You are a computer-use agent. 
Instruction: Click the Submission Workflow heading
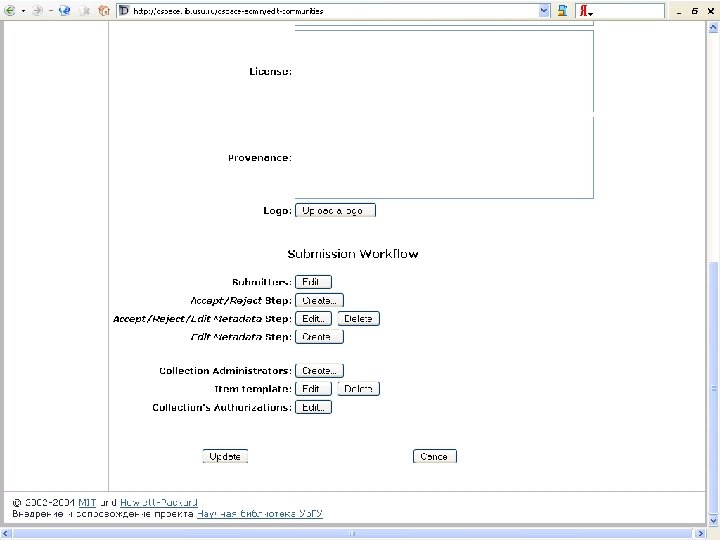pos(353,254)
